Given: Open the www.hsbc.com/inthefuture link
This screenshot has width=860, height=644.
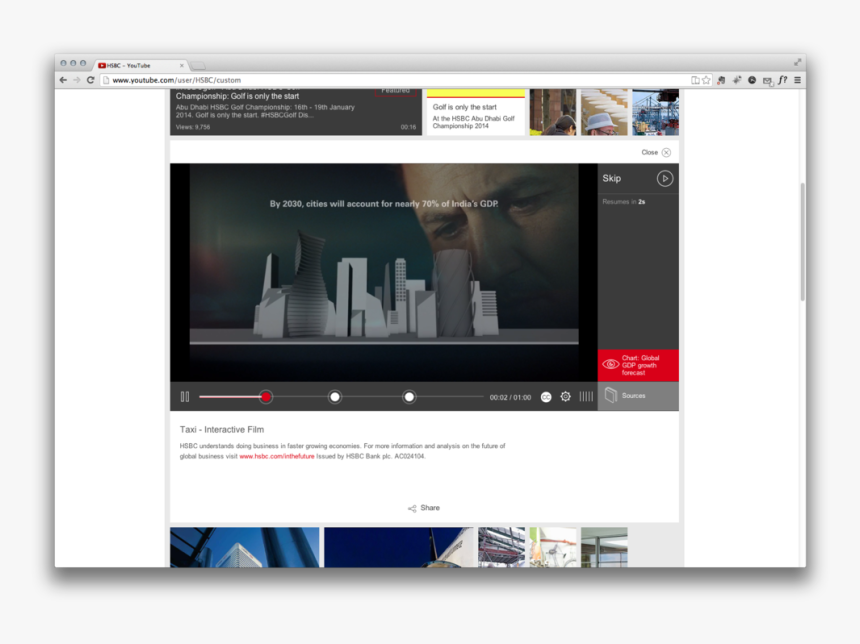Looking at the screenshot, I should pos(277,456).
